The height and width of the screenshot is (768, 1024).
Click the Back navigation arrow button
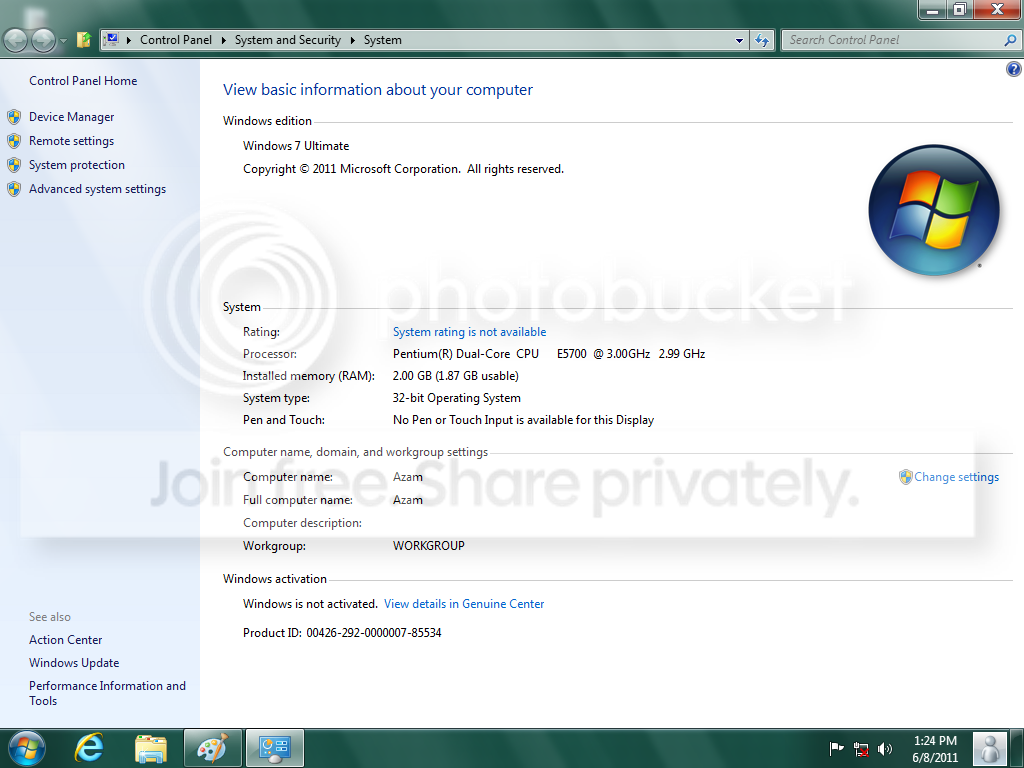point(16,40)
